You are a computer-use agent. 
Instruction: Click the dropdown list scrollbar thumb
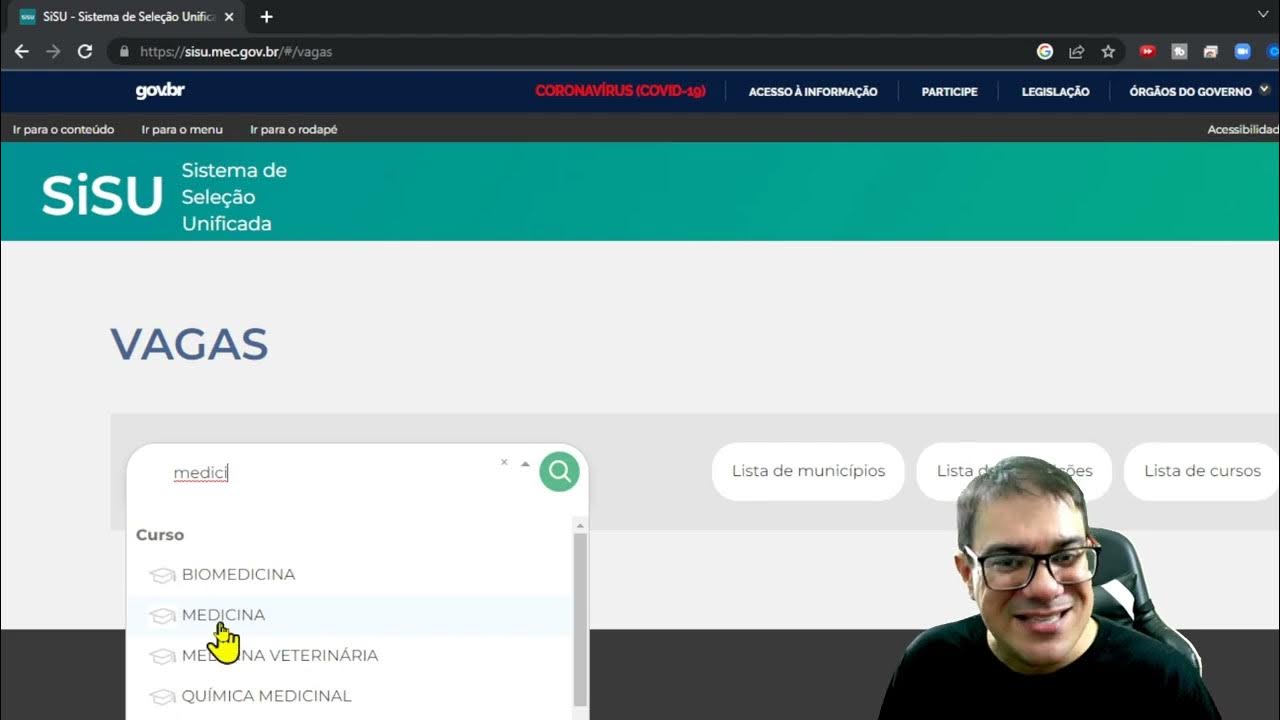580,620
